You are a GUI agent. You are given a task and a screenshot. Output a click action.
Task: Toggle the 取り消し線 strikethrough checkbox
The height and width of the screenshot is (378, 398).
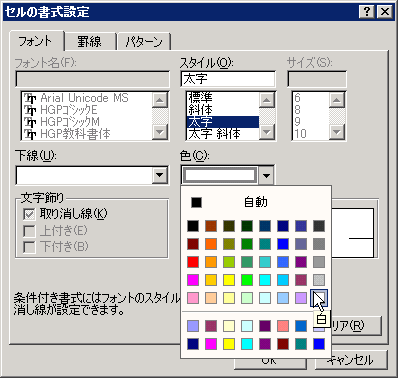[x=29, y=214]
